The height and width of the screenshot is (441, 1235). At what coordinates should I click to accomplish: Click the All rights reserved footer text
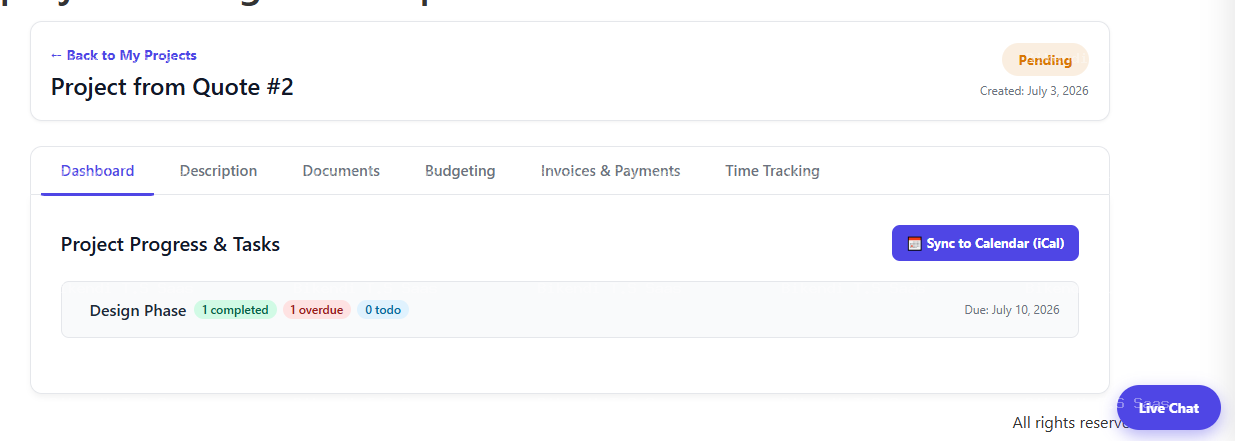pyautogui.click(x=1065, y=423)
